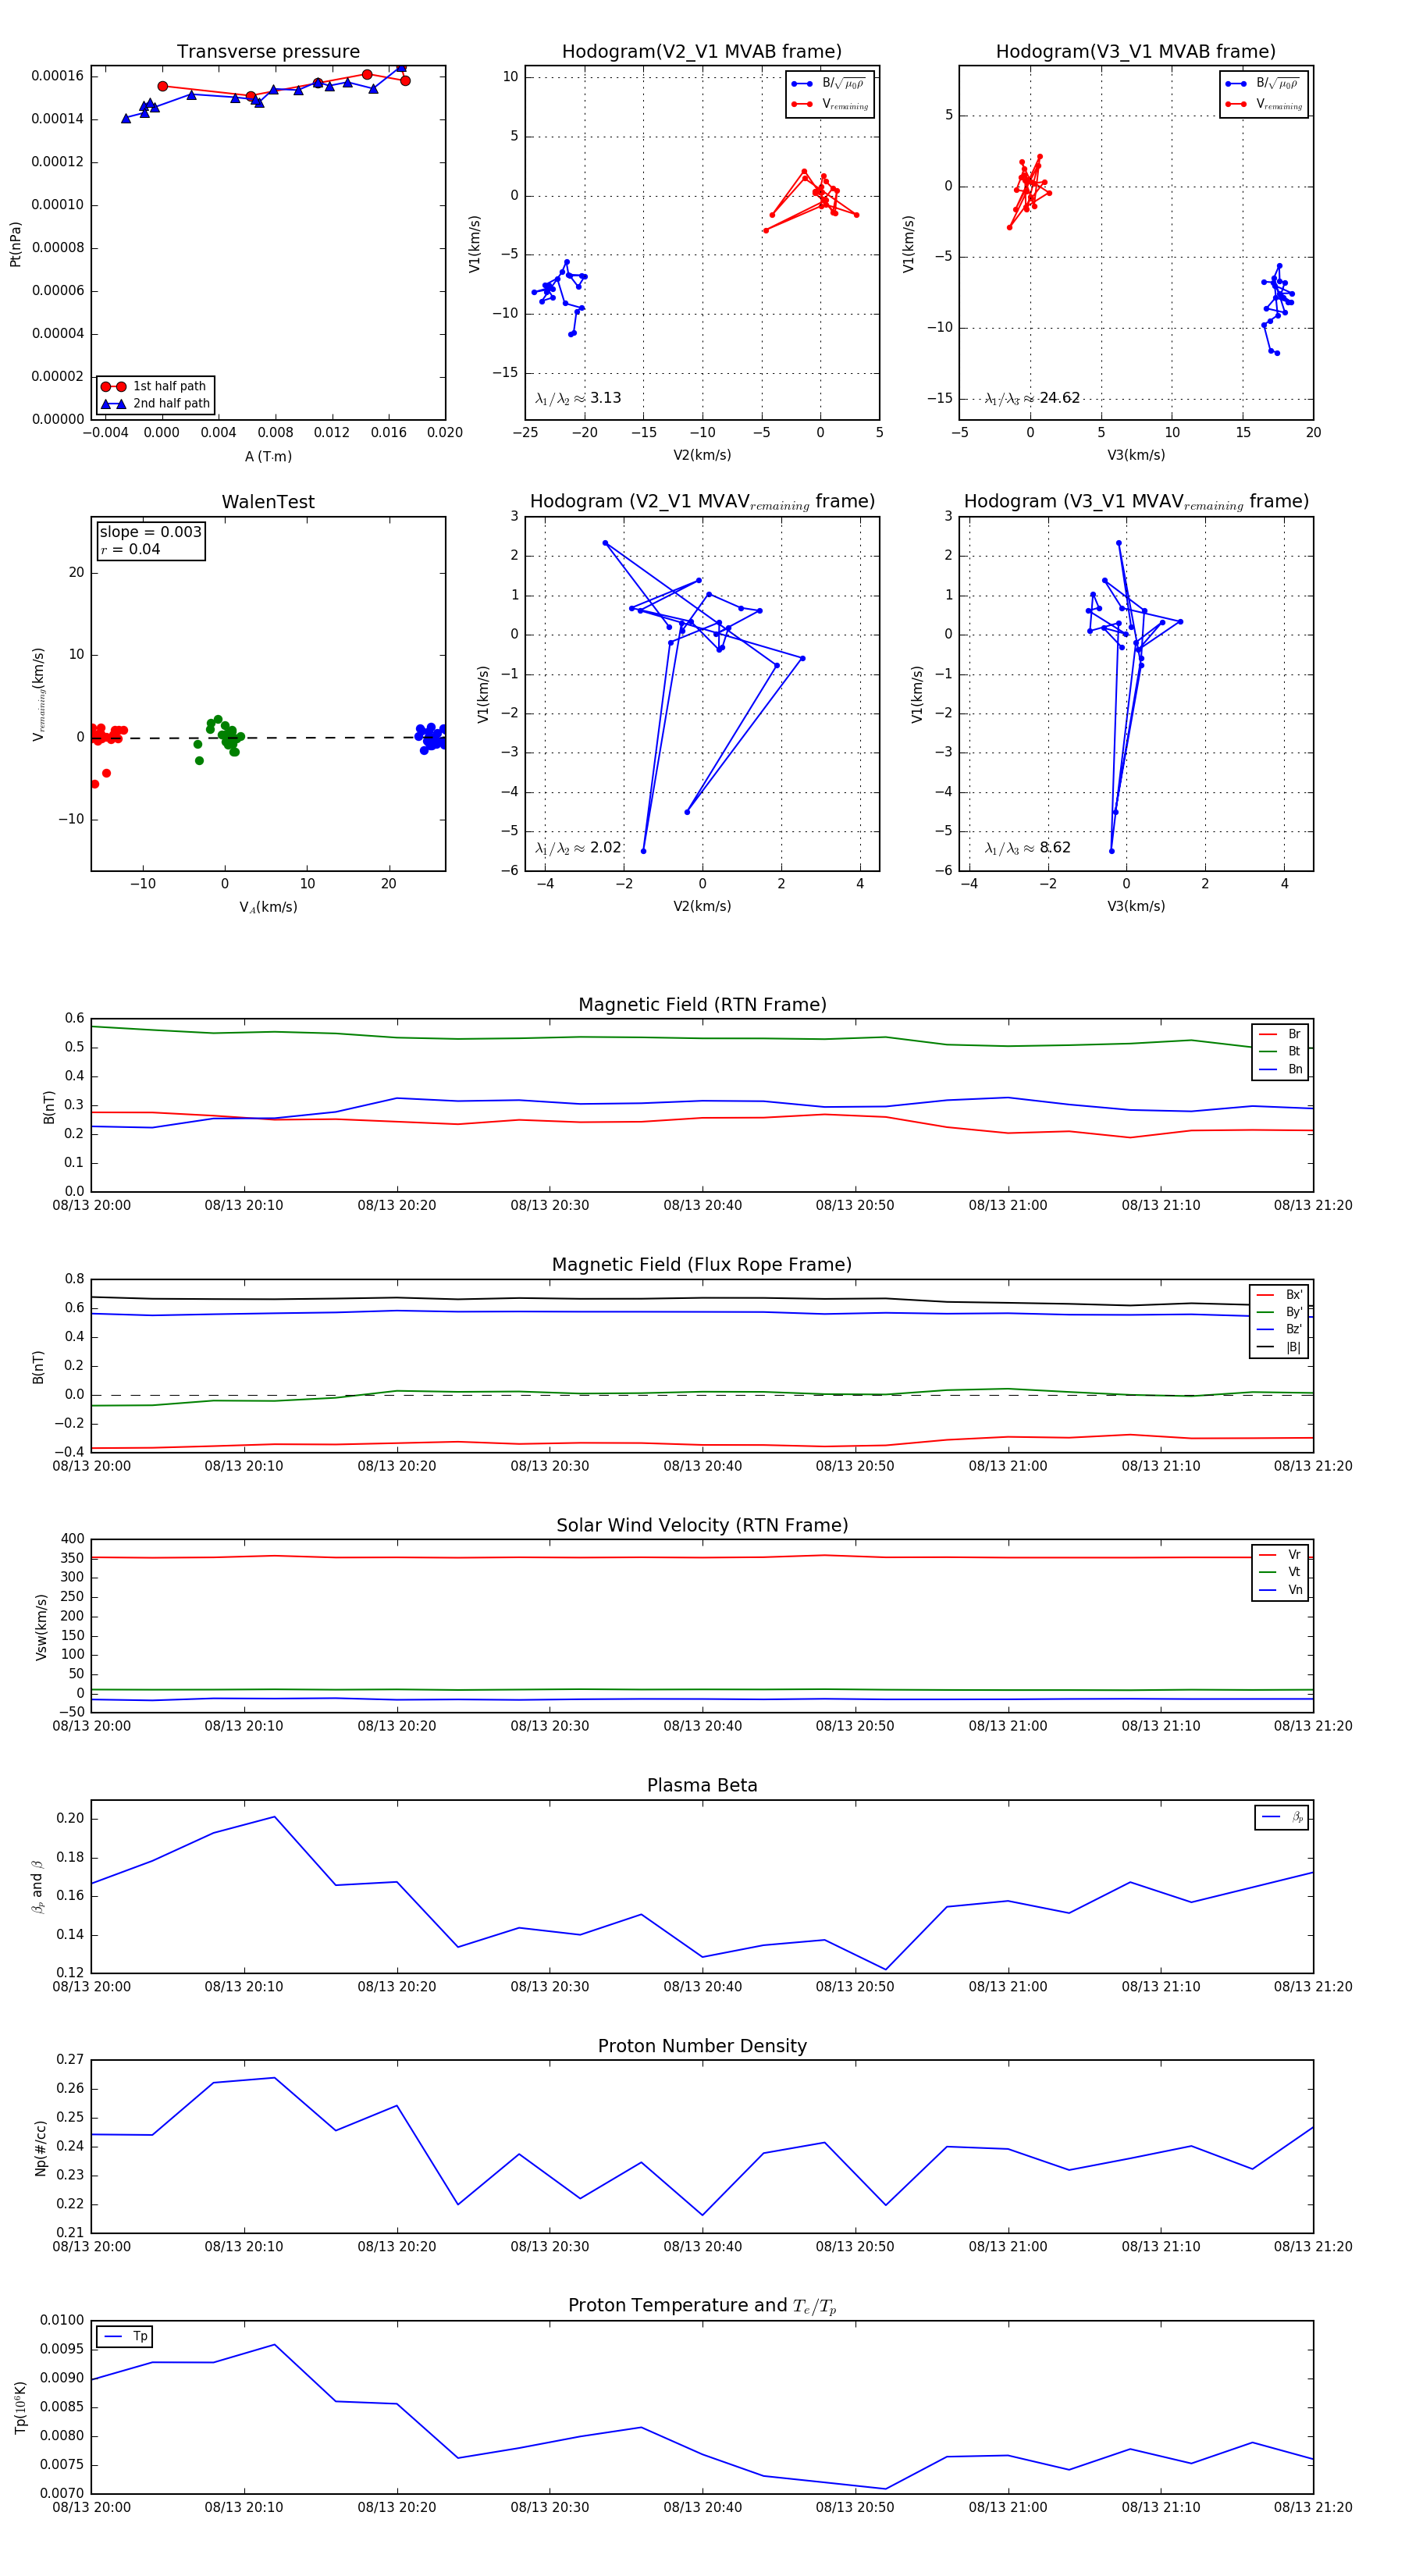This screenshot has width=1405, height=2576.
Task: Click the 'r = 0.04' annotation
Action: [130, 549]
